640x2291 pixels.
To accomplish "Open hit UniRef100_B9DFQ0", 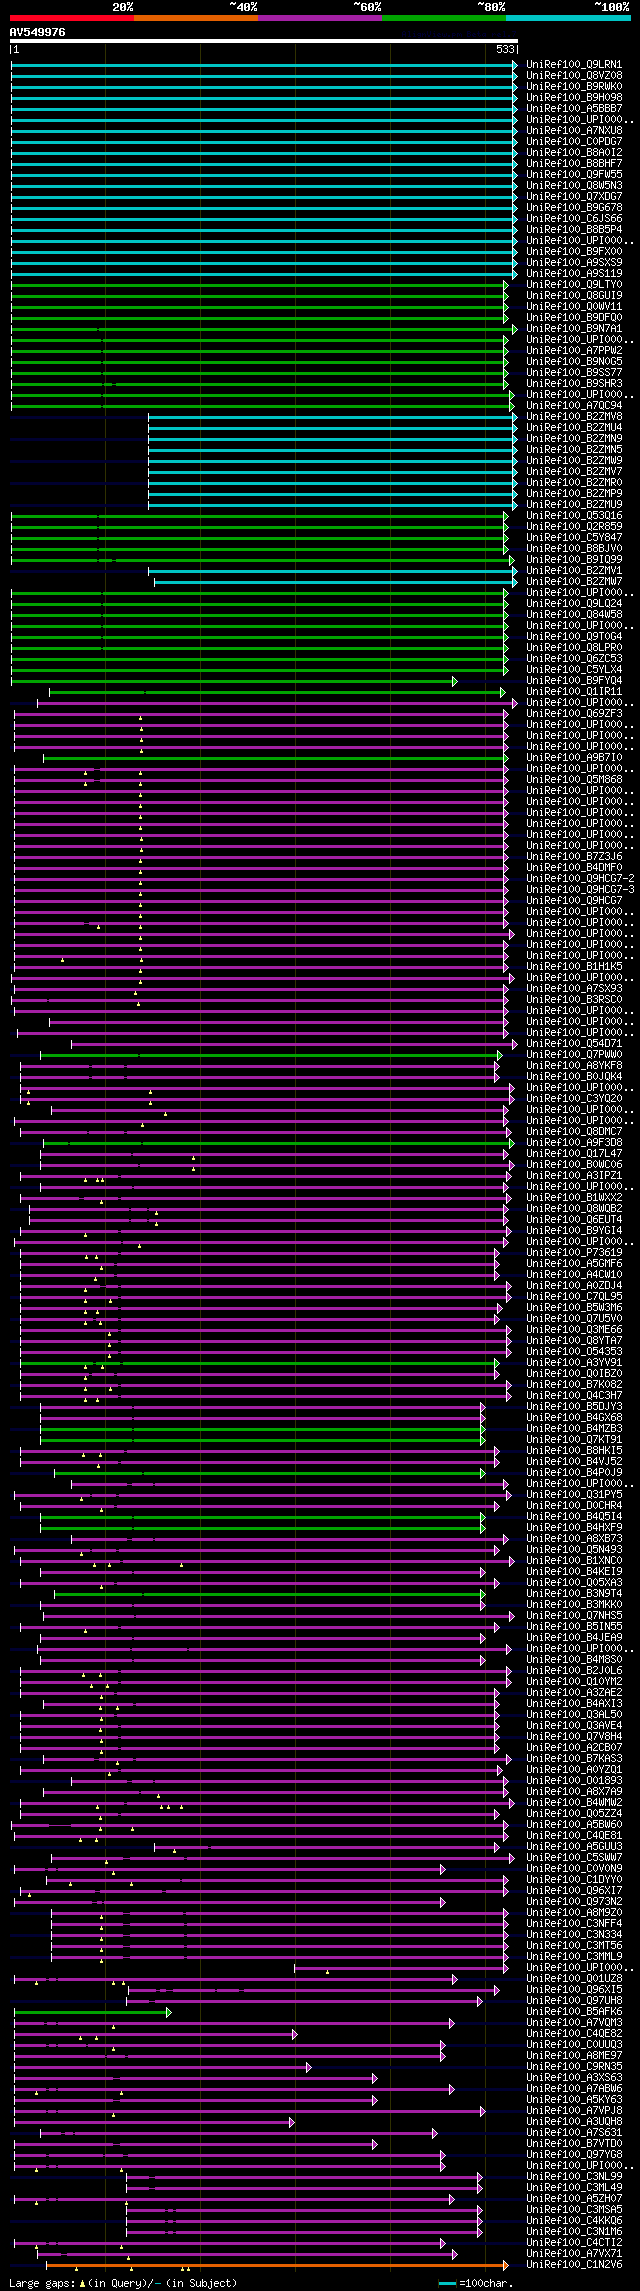I will pos(574,318).
